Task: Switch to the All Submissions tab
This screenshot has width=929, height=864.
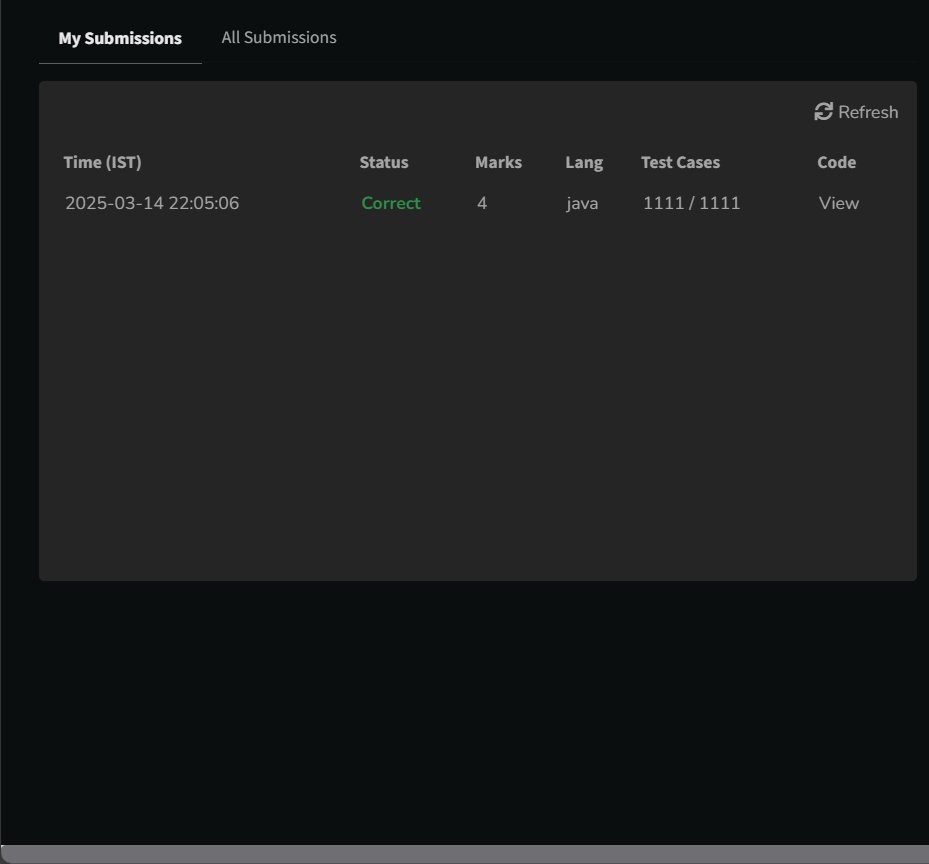Action: click(279, 37)
